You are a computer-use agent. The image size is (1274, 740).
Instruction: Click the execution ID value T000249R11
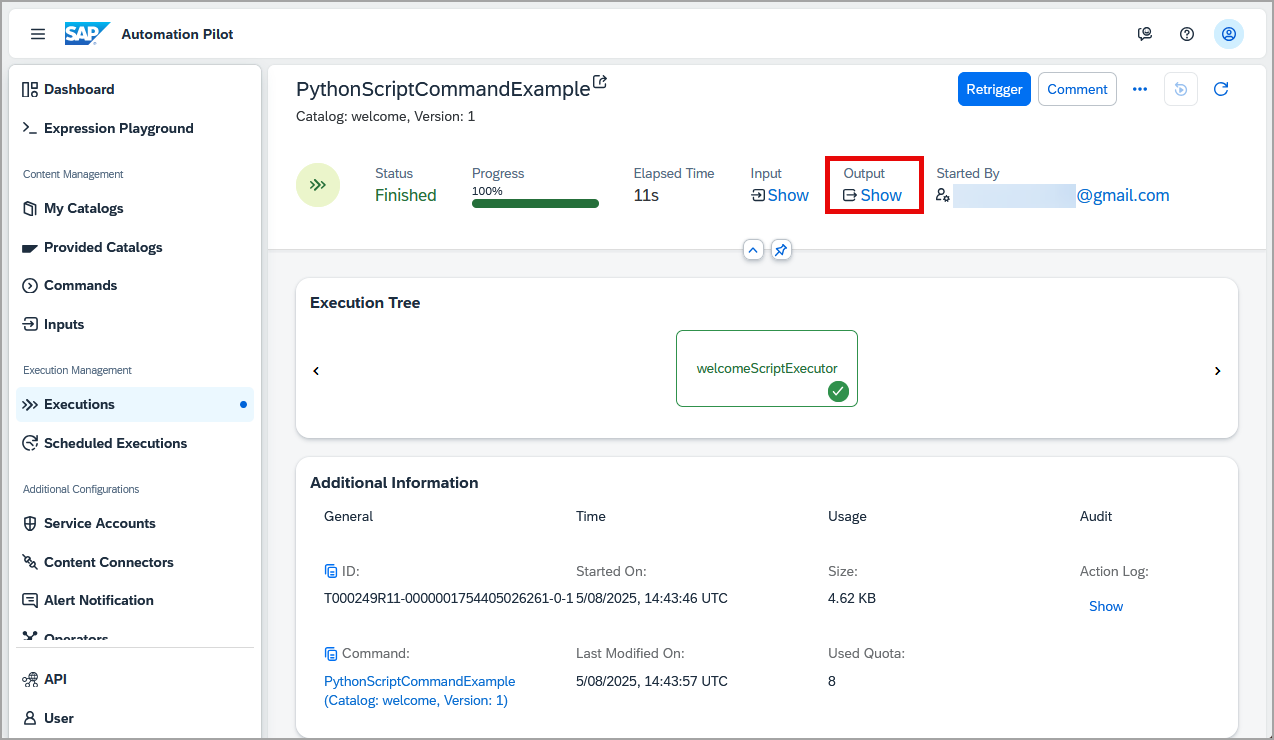(x=449, y=598)
